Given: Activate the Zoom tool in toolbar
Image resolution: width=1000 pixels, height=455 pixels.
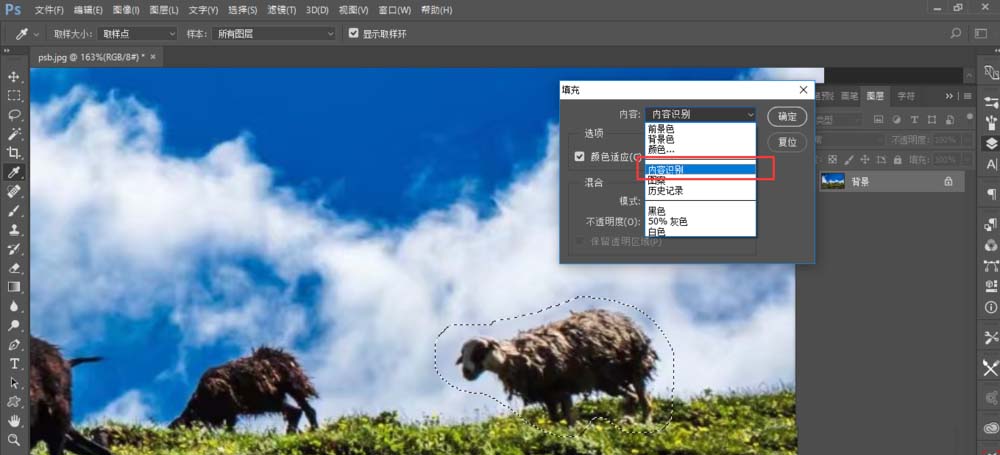Looking at the screenshot, I should pyautogui.click(x=14, y=439).
